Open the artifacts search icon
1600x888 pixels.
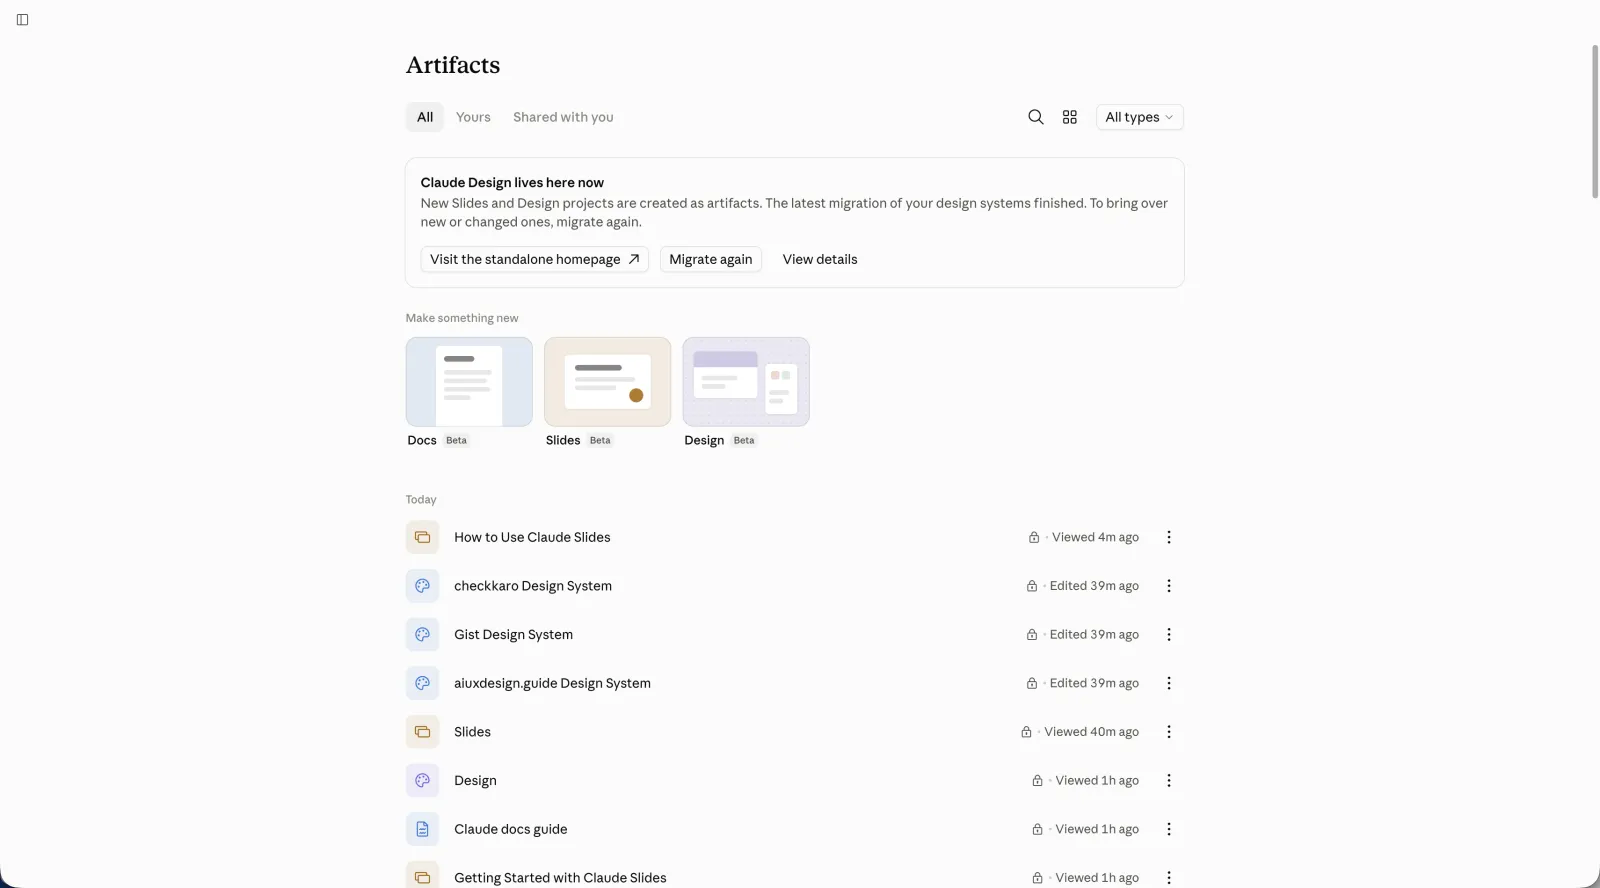1036,117
